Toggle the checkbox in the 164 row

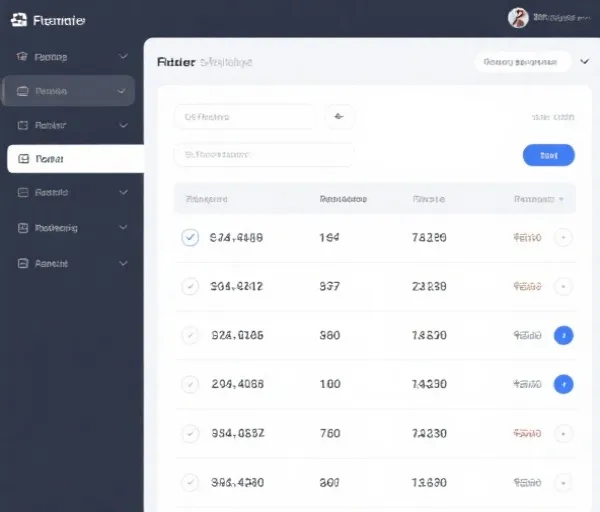coord(190,237)
